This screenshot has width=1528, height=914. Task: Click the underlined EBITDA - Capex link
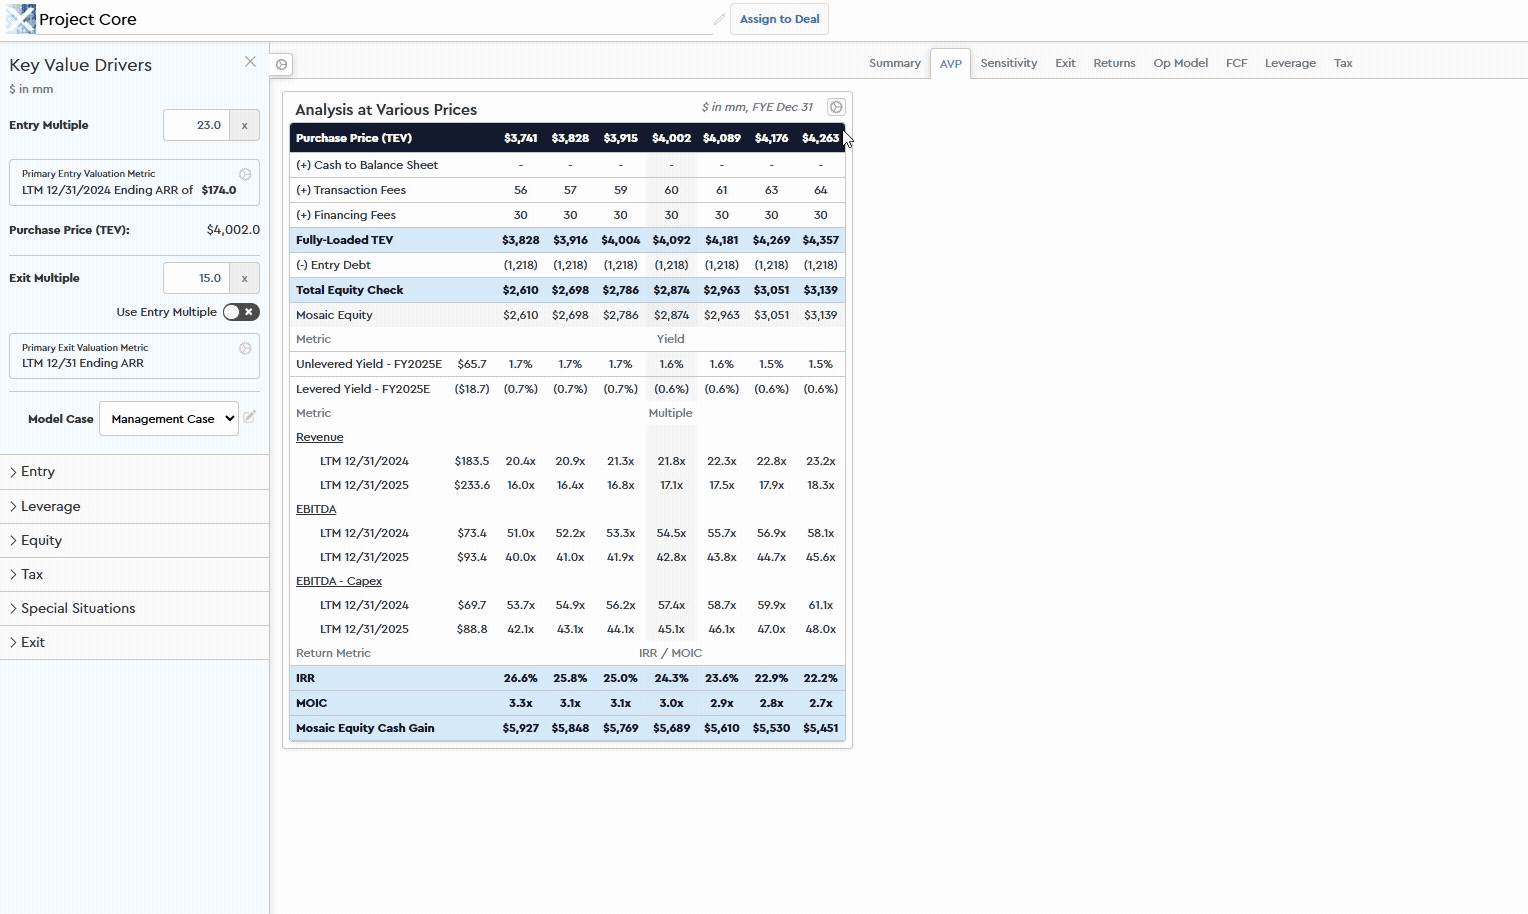pos(339,581)
